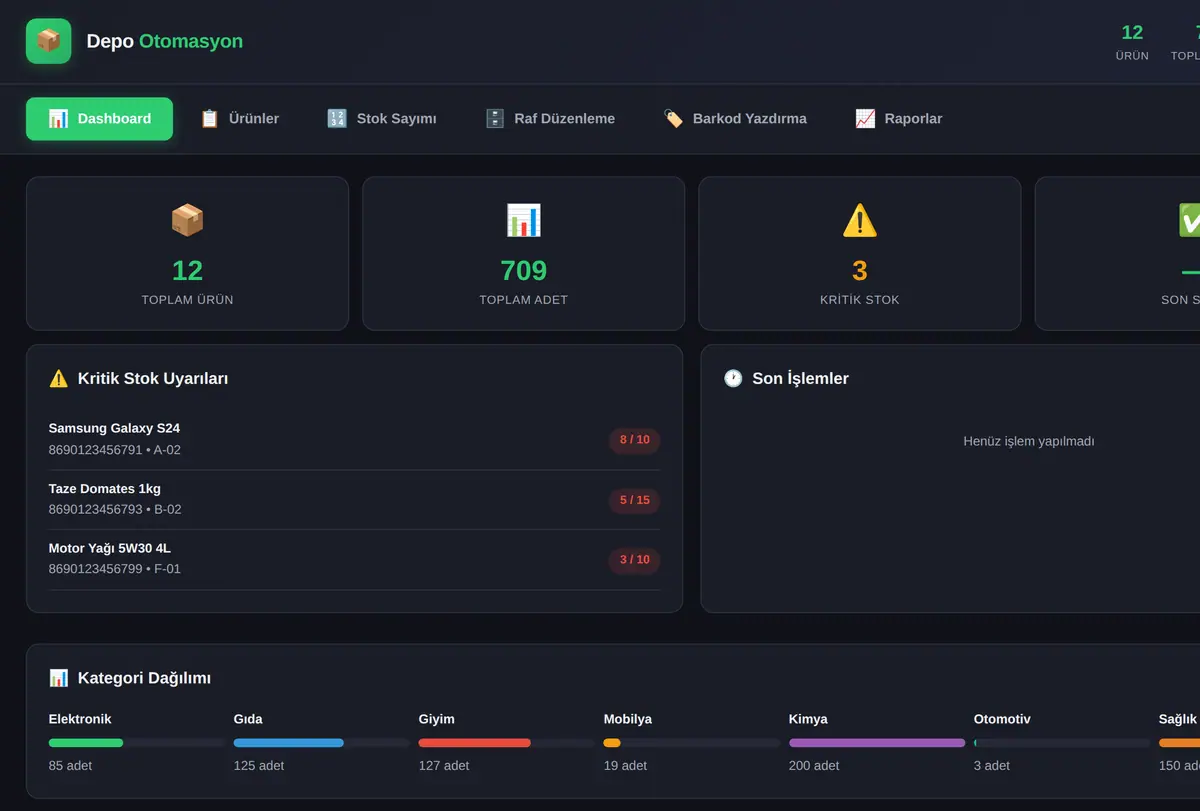This screenshot has width=1200, height=811.
Task: Click the Dashboard tab chart icon
Action: pos(58,119)
